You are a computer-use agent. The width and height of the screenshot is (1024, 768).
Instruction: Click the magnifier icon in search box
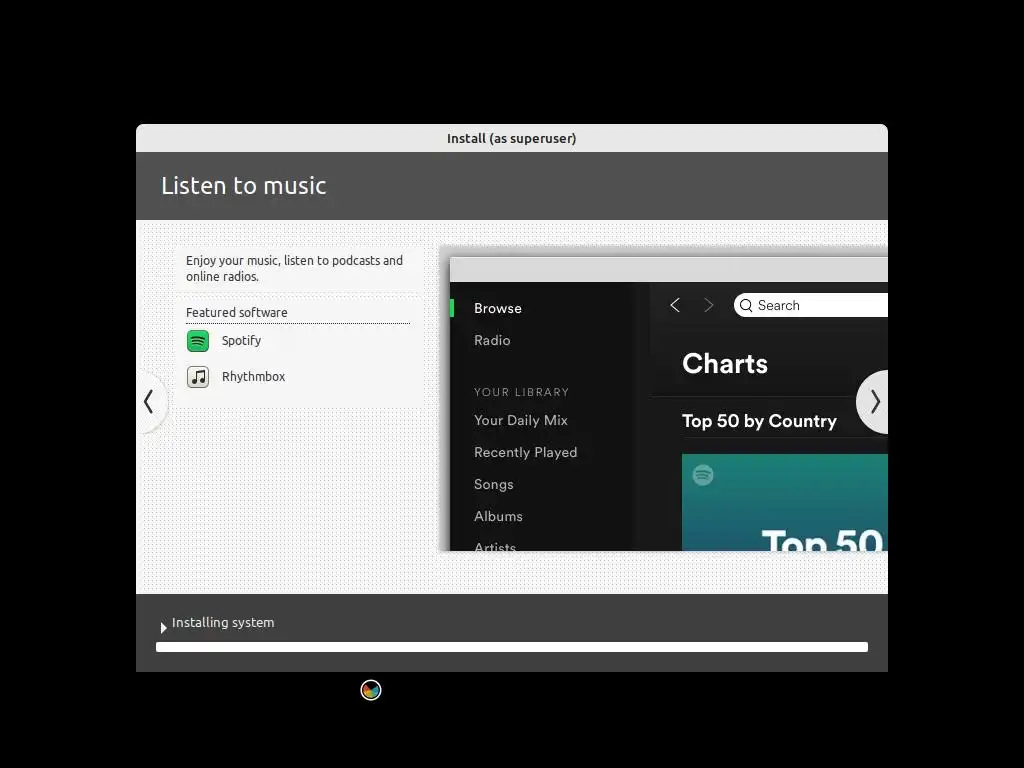pos(746,306)
